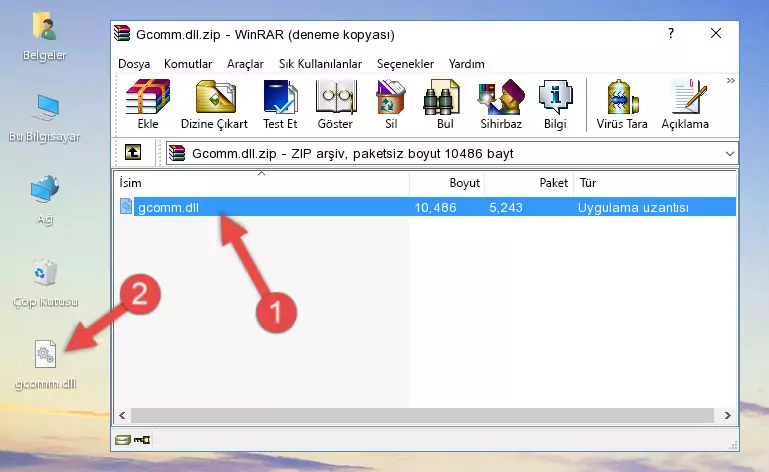Screen dimensions: 769x472
Task: Open the Seçenekler menu
Action: [x=405, y=64]
